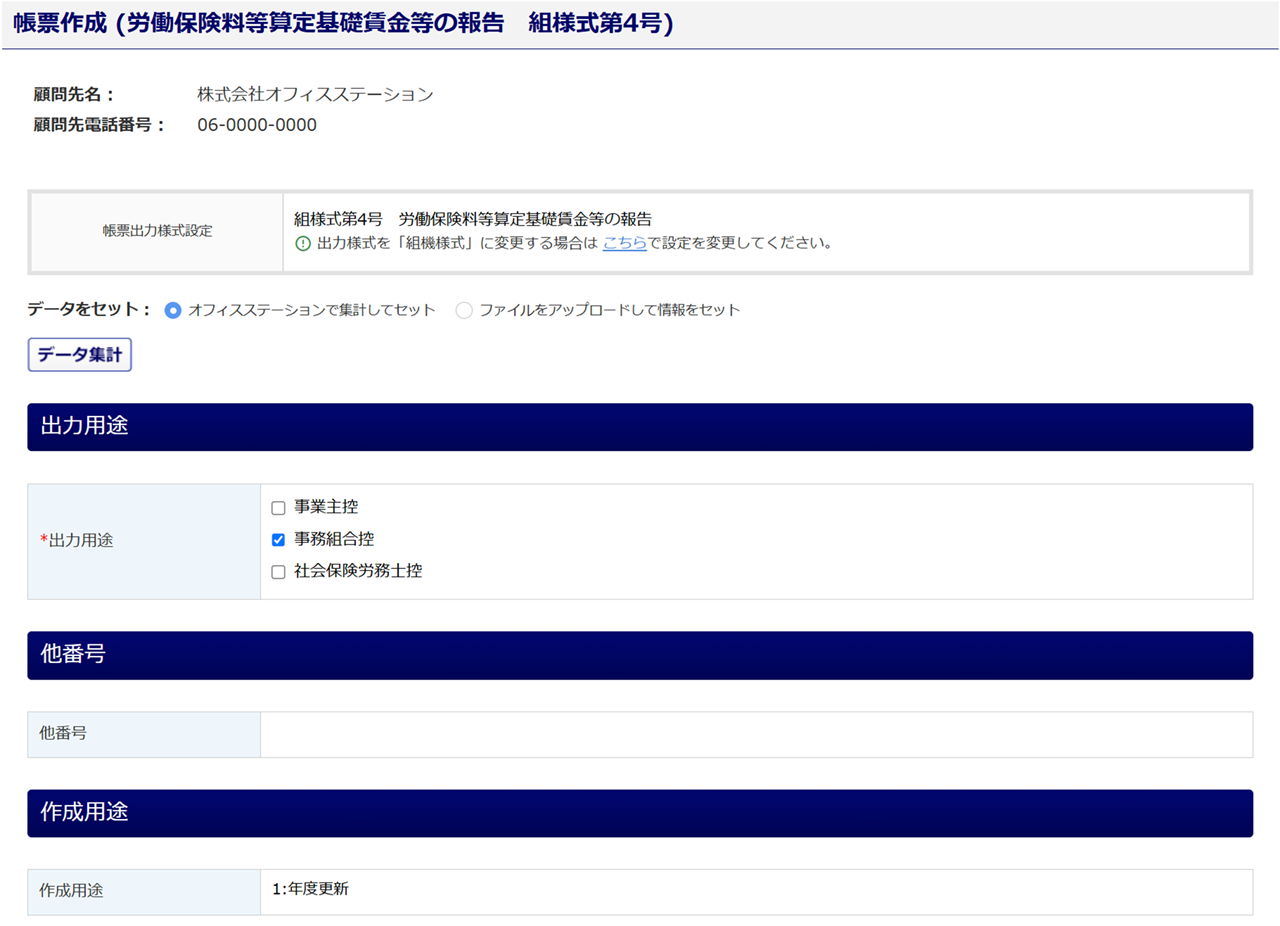Enable the 社会保険労務士控 checkbox
This screenshot has height=926, width=1280.
(x=279, y=573)
